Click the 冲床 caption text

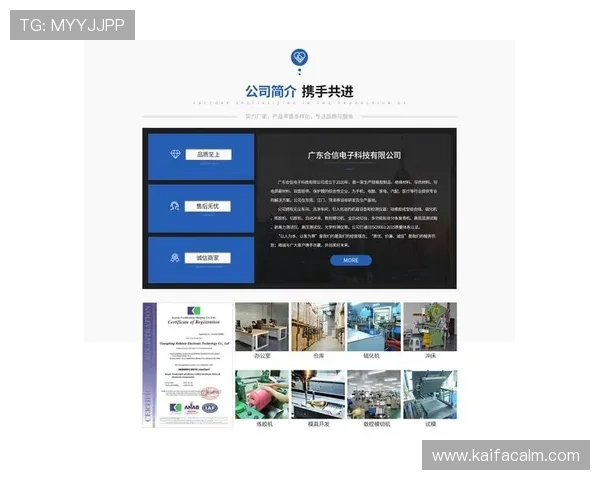point(430,356)
